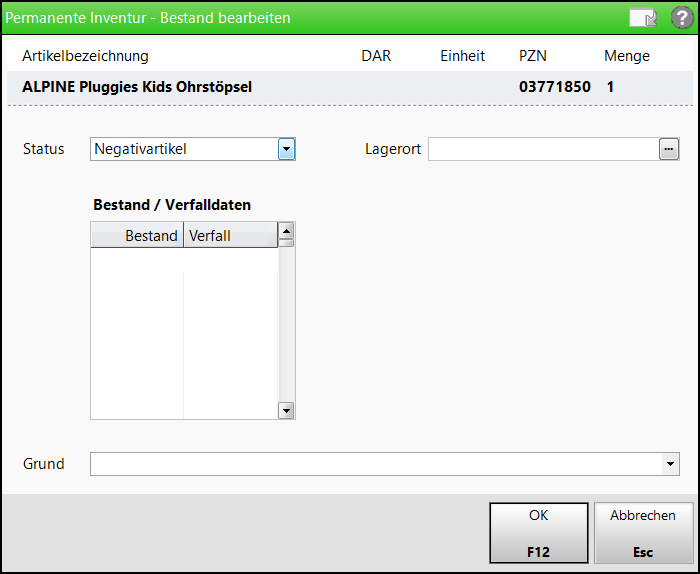Click the Lagerort field label
The width and height of the screenshot is (700, 574).
(393, 149)
